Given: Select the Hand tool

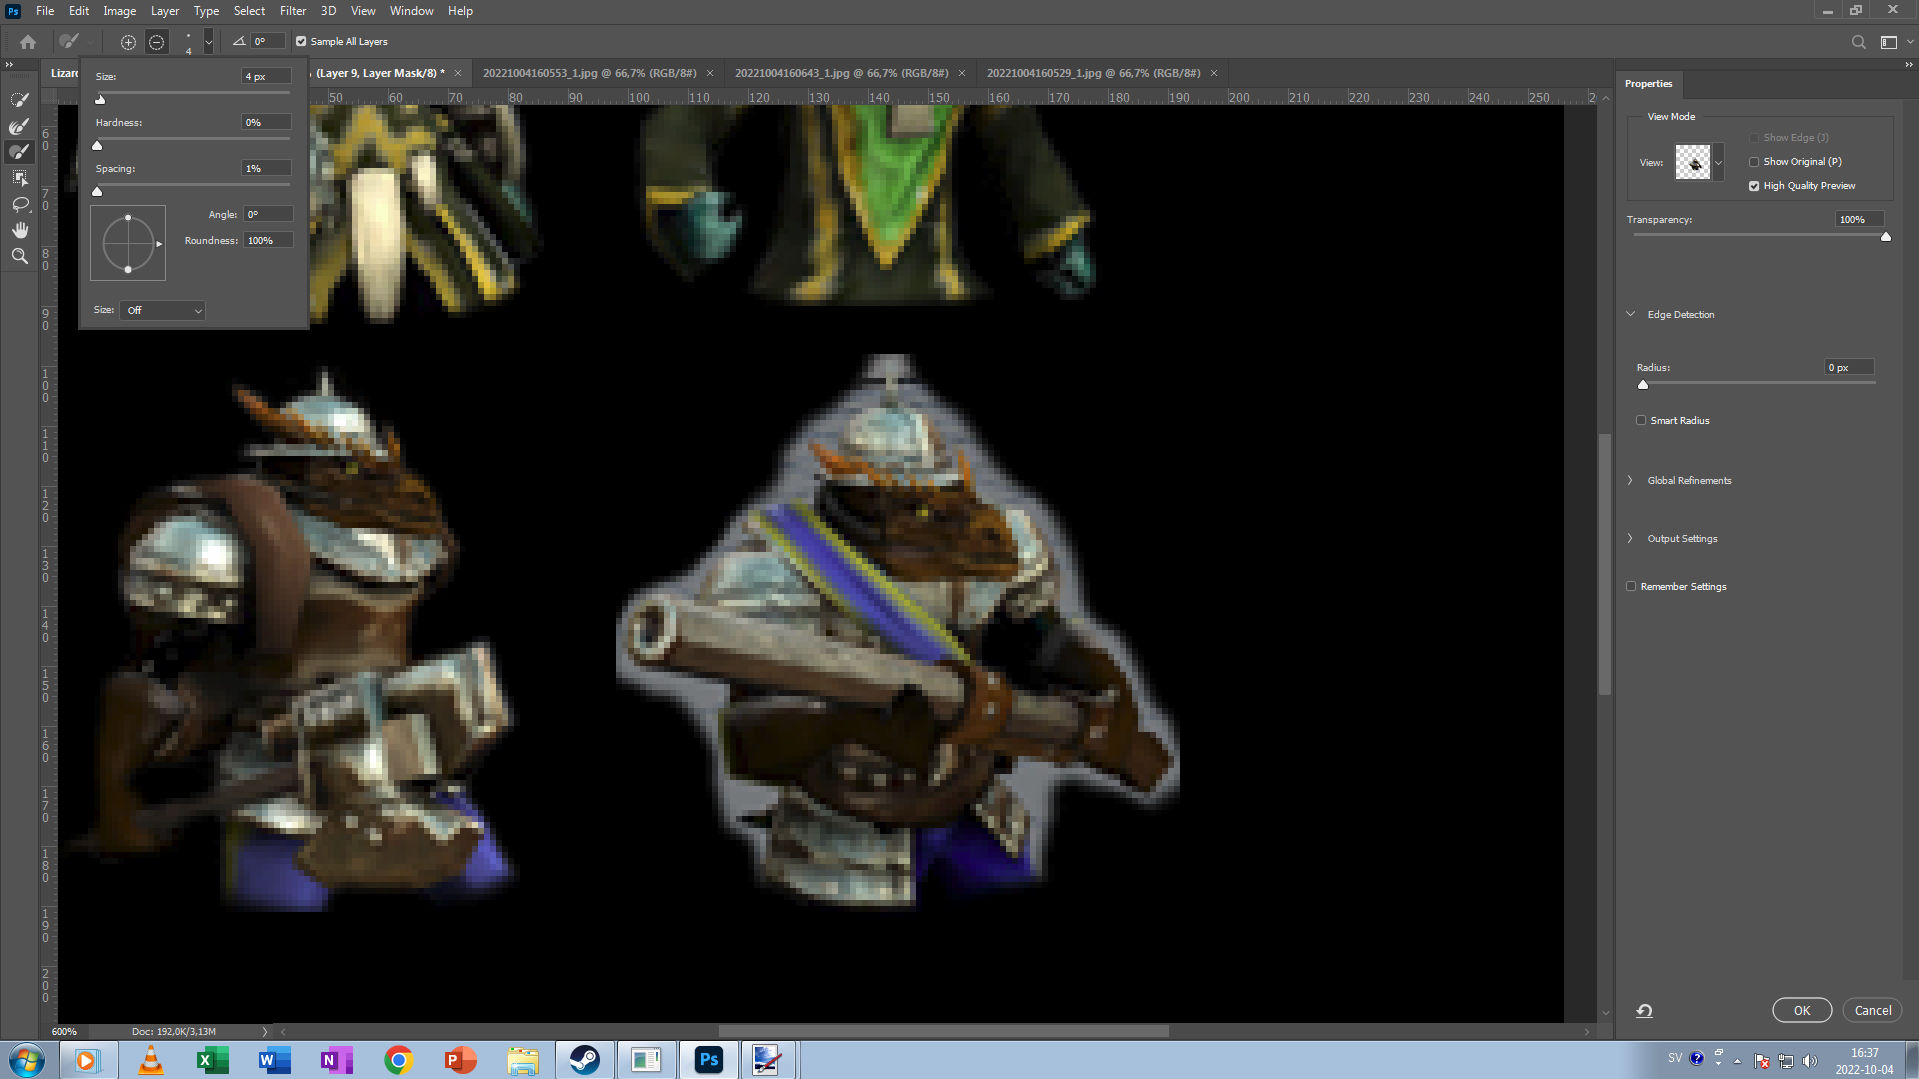Looking at the screenshot, I should (19, 230).
